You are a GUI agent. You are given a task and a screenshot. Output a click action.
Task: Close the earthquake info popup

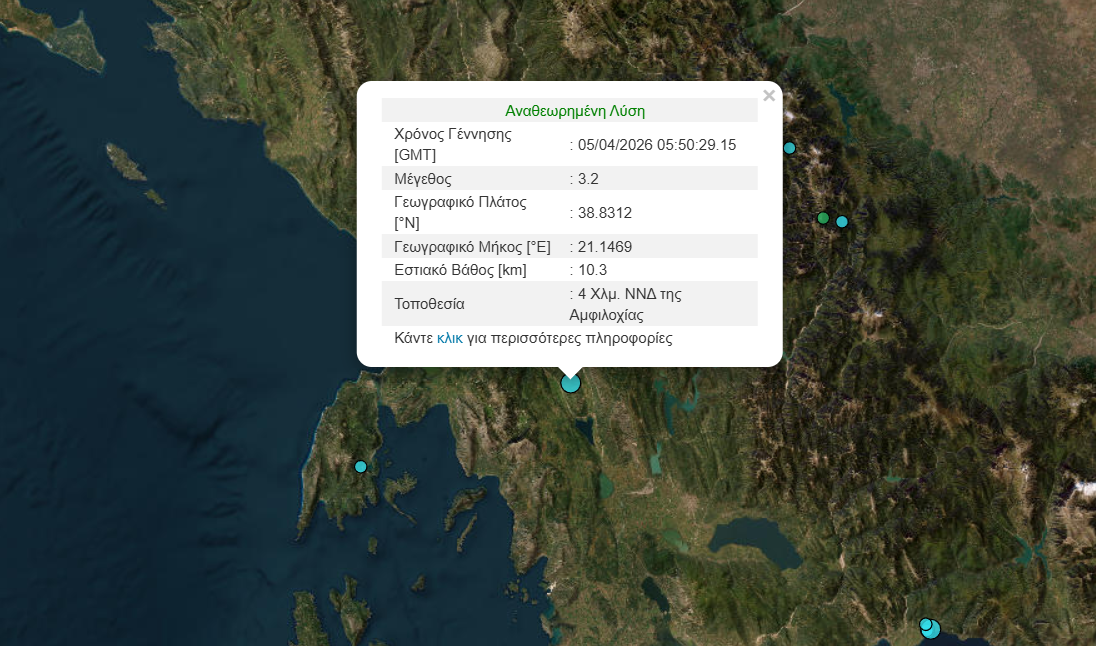[x=768, y=96]
